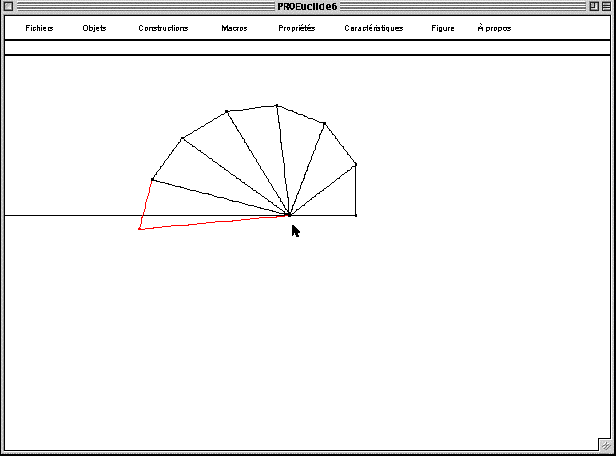Open the Fichiers menu
Image resolution: width=616 pixels, height=458 pixels.
tap(39, 28)
